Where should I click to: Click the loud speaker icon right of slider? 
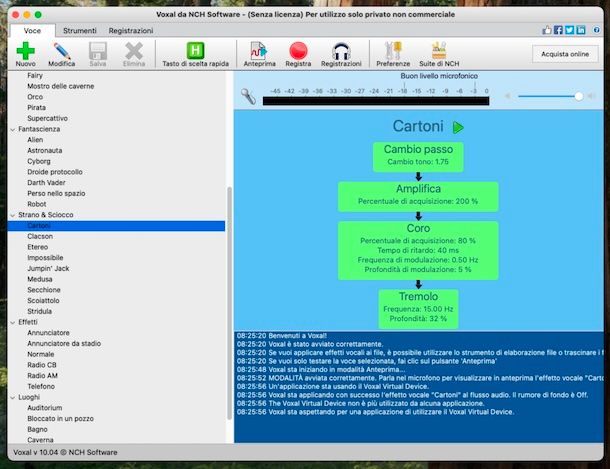click(591, 96)
